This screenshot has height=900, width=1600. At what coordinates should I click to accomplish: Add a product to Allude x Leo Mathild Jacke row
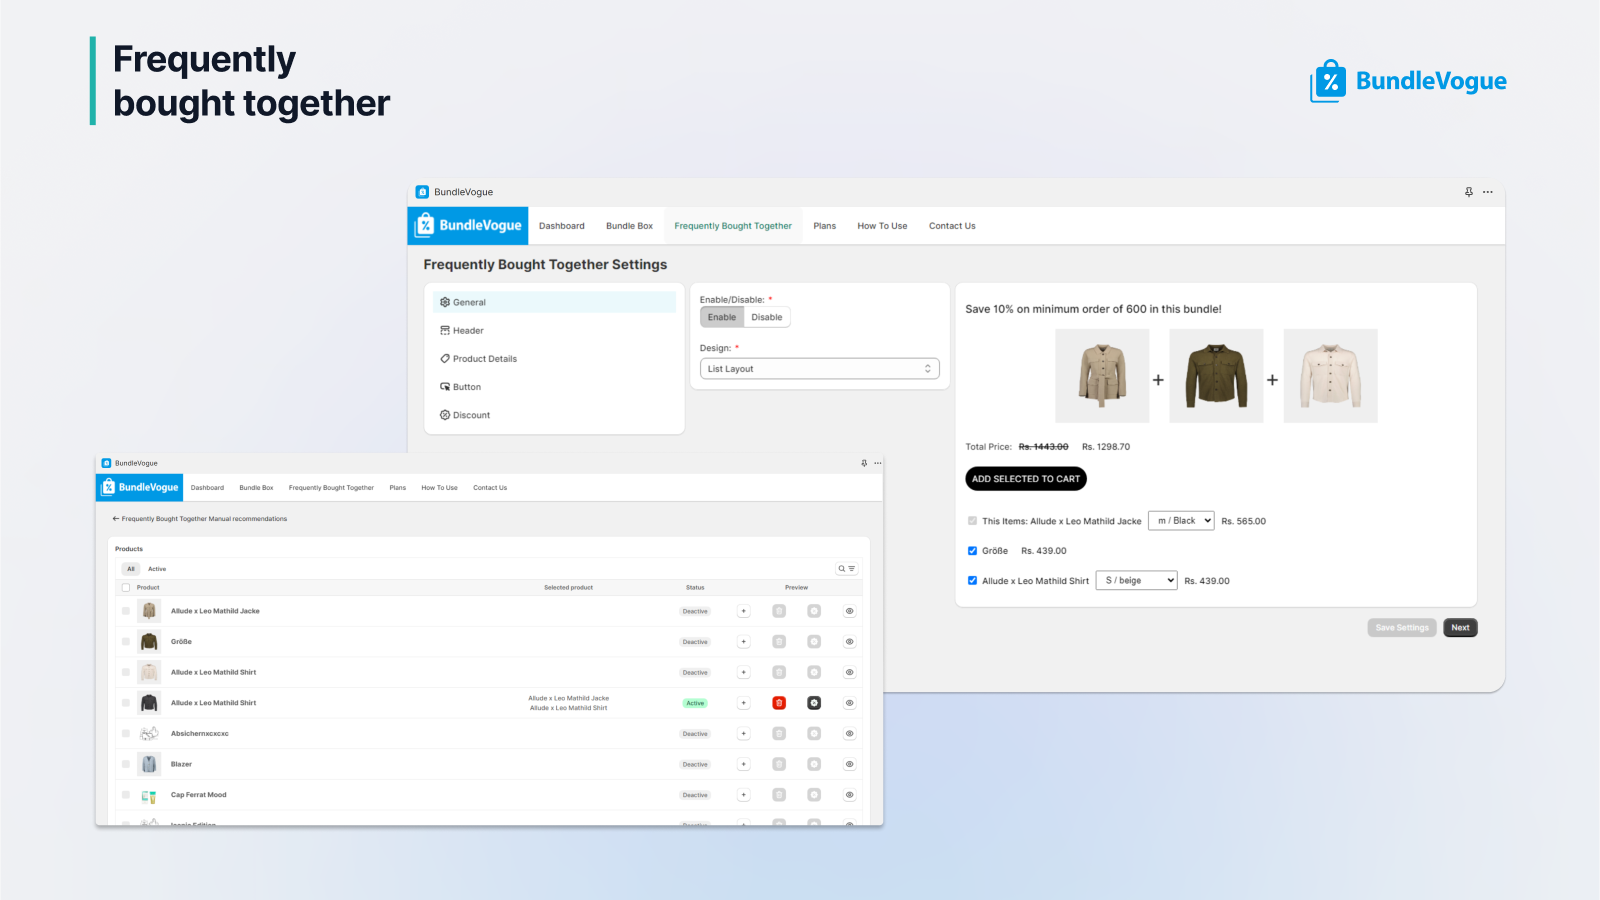743,611
